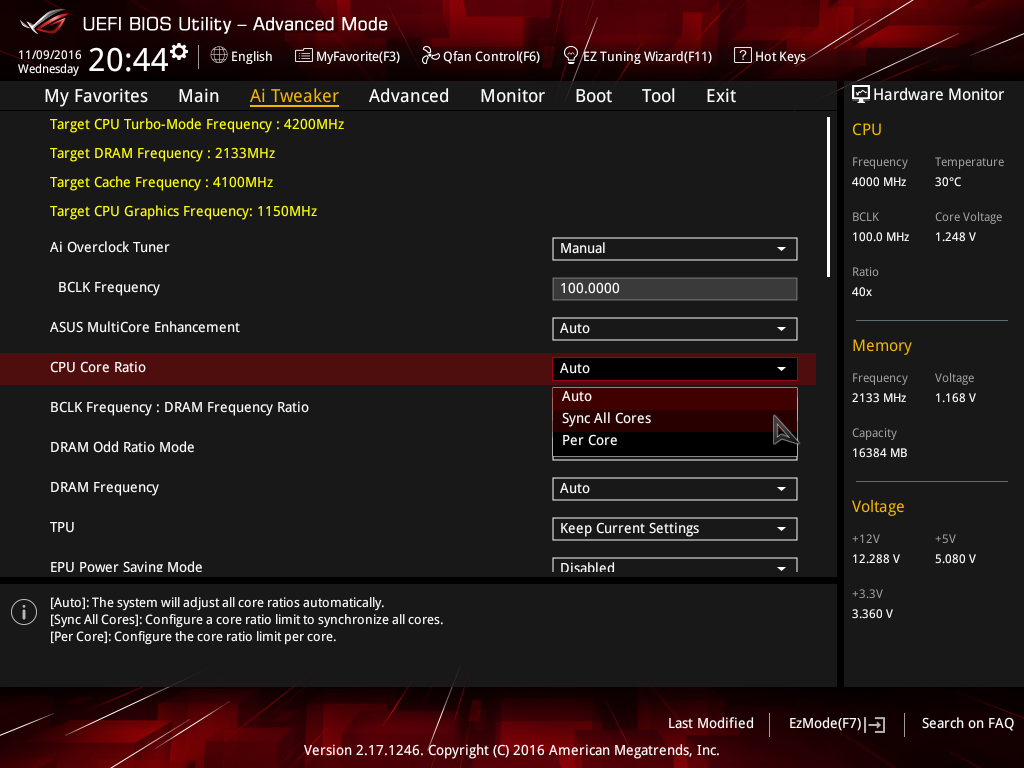Click the +5V reading 5.080 V

coord(955,559)
